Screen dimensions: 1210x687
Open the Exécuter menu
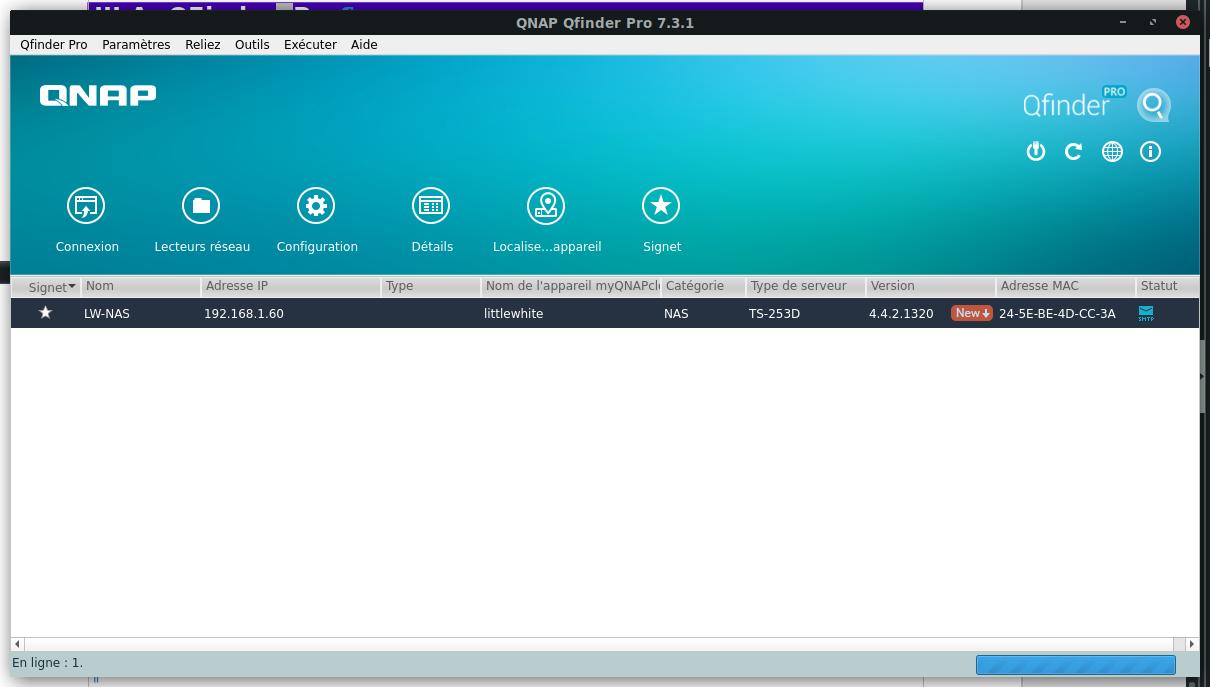pos(310,45)
